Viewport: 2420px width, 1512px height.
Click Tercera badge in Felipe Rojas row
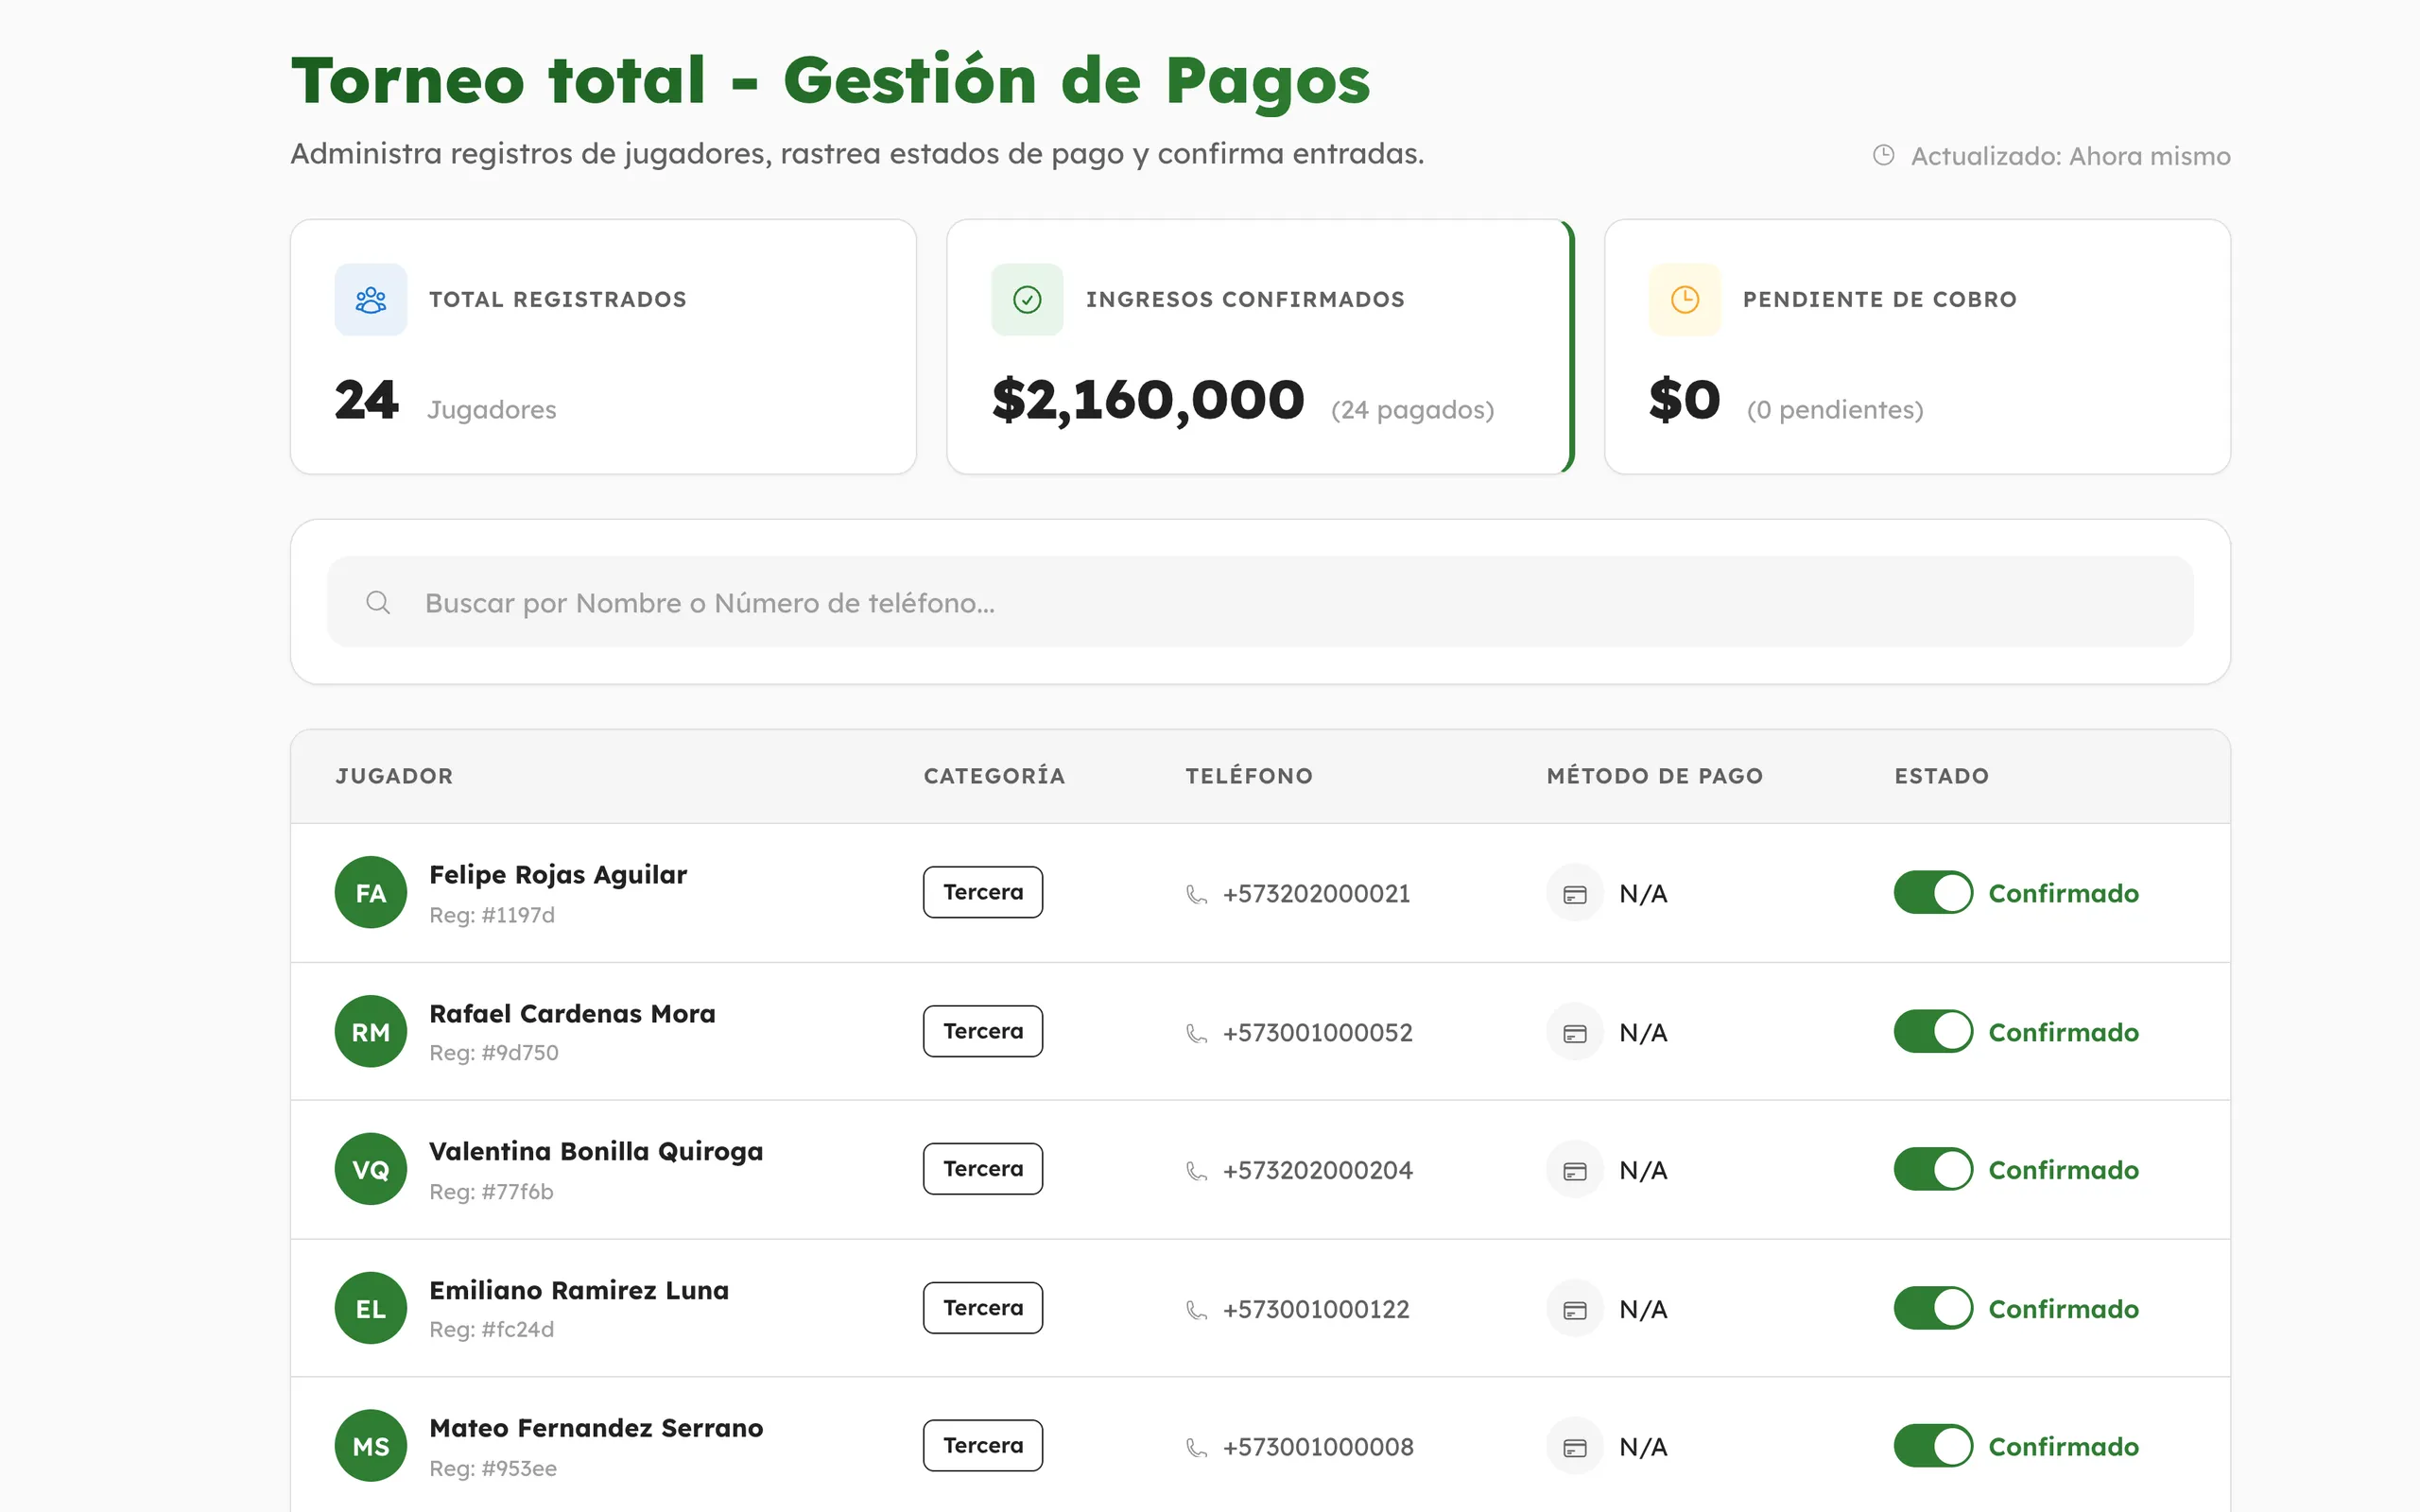(983, 892)
